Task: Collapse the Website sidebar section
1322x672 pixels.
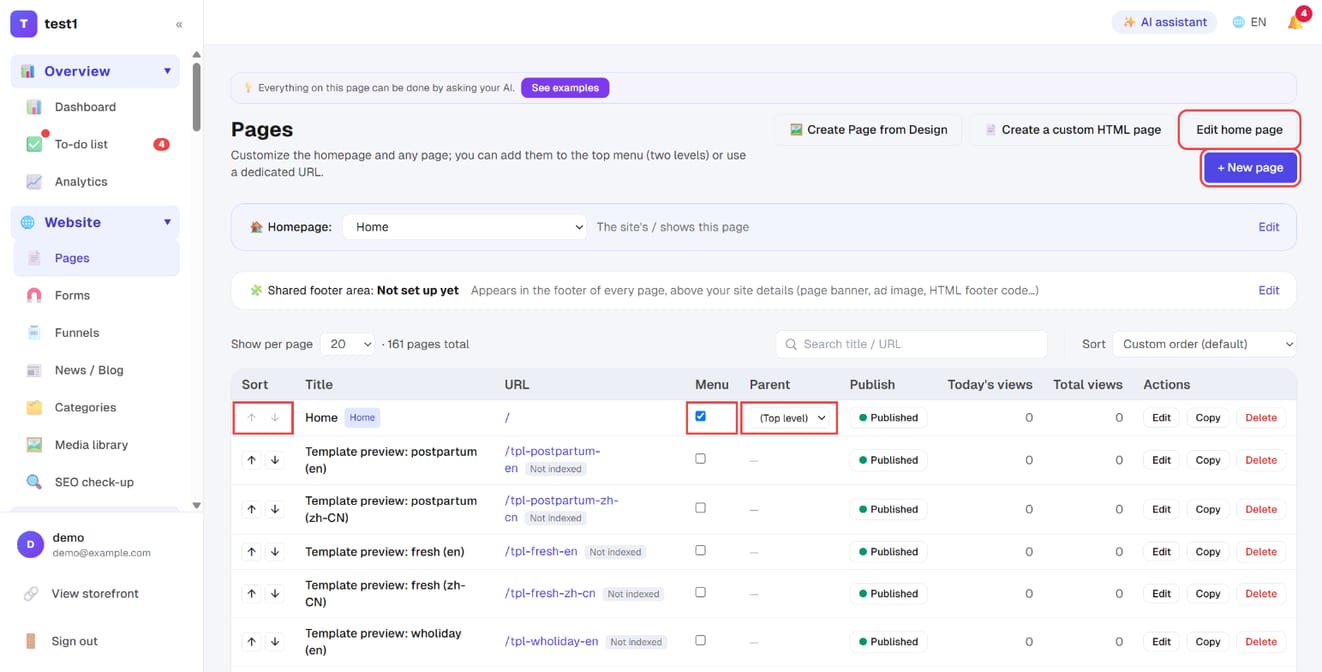Action: [x=167, y=222]
